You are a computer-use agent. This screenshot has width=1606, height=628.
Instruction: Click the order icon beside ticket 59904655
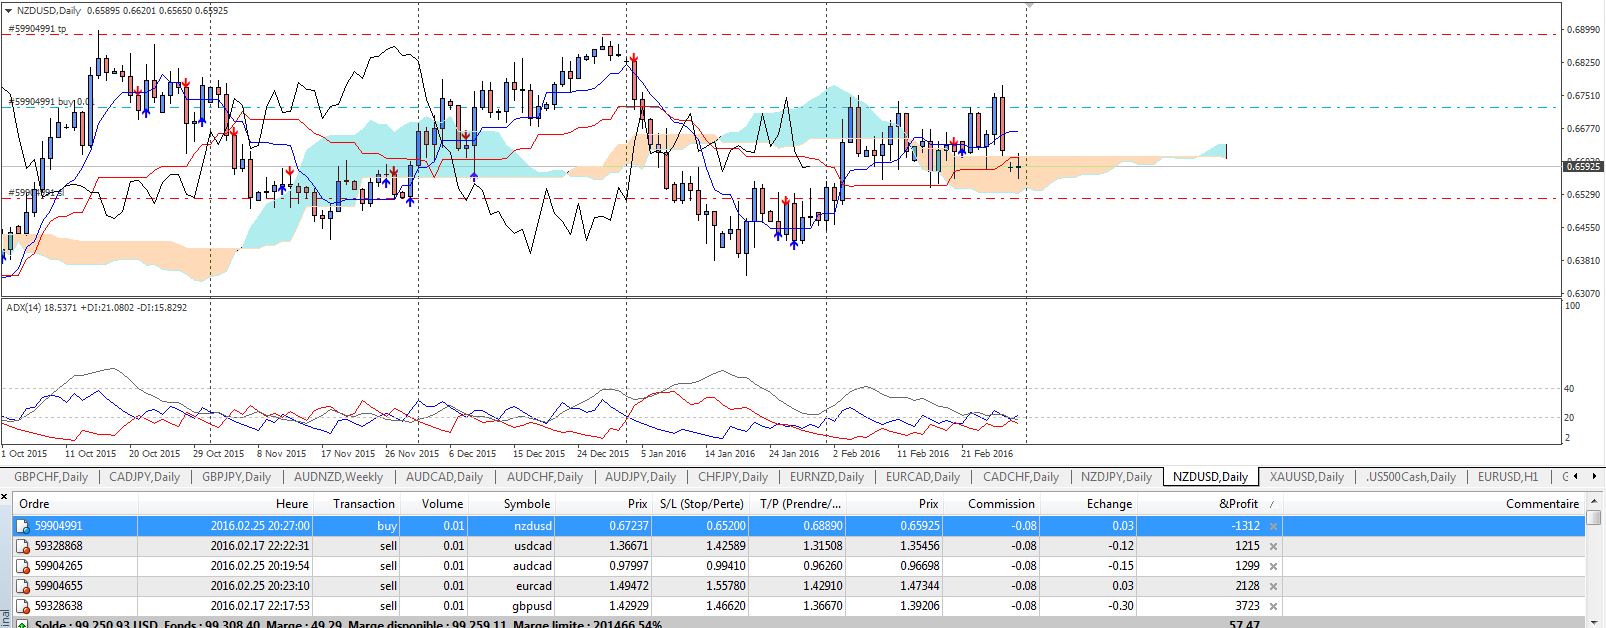(x=21, y=586)
